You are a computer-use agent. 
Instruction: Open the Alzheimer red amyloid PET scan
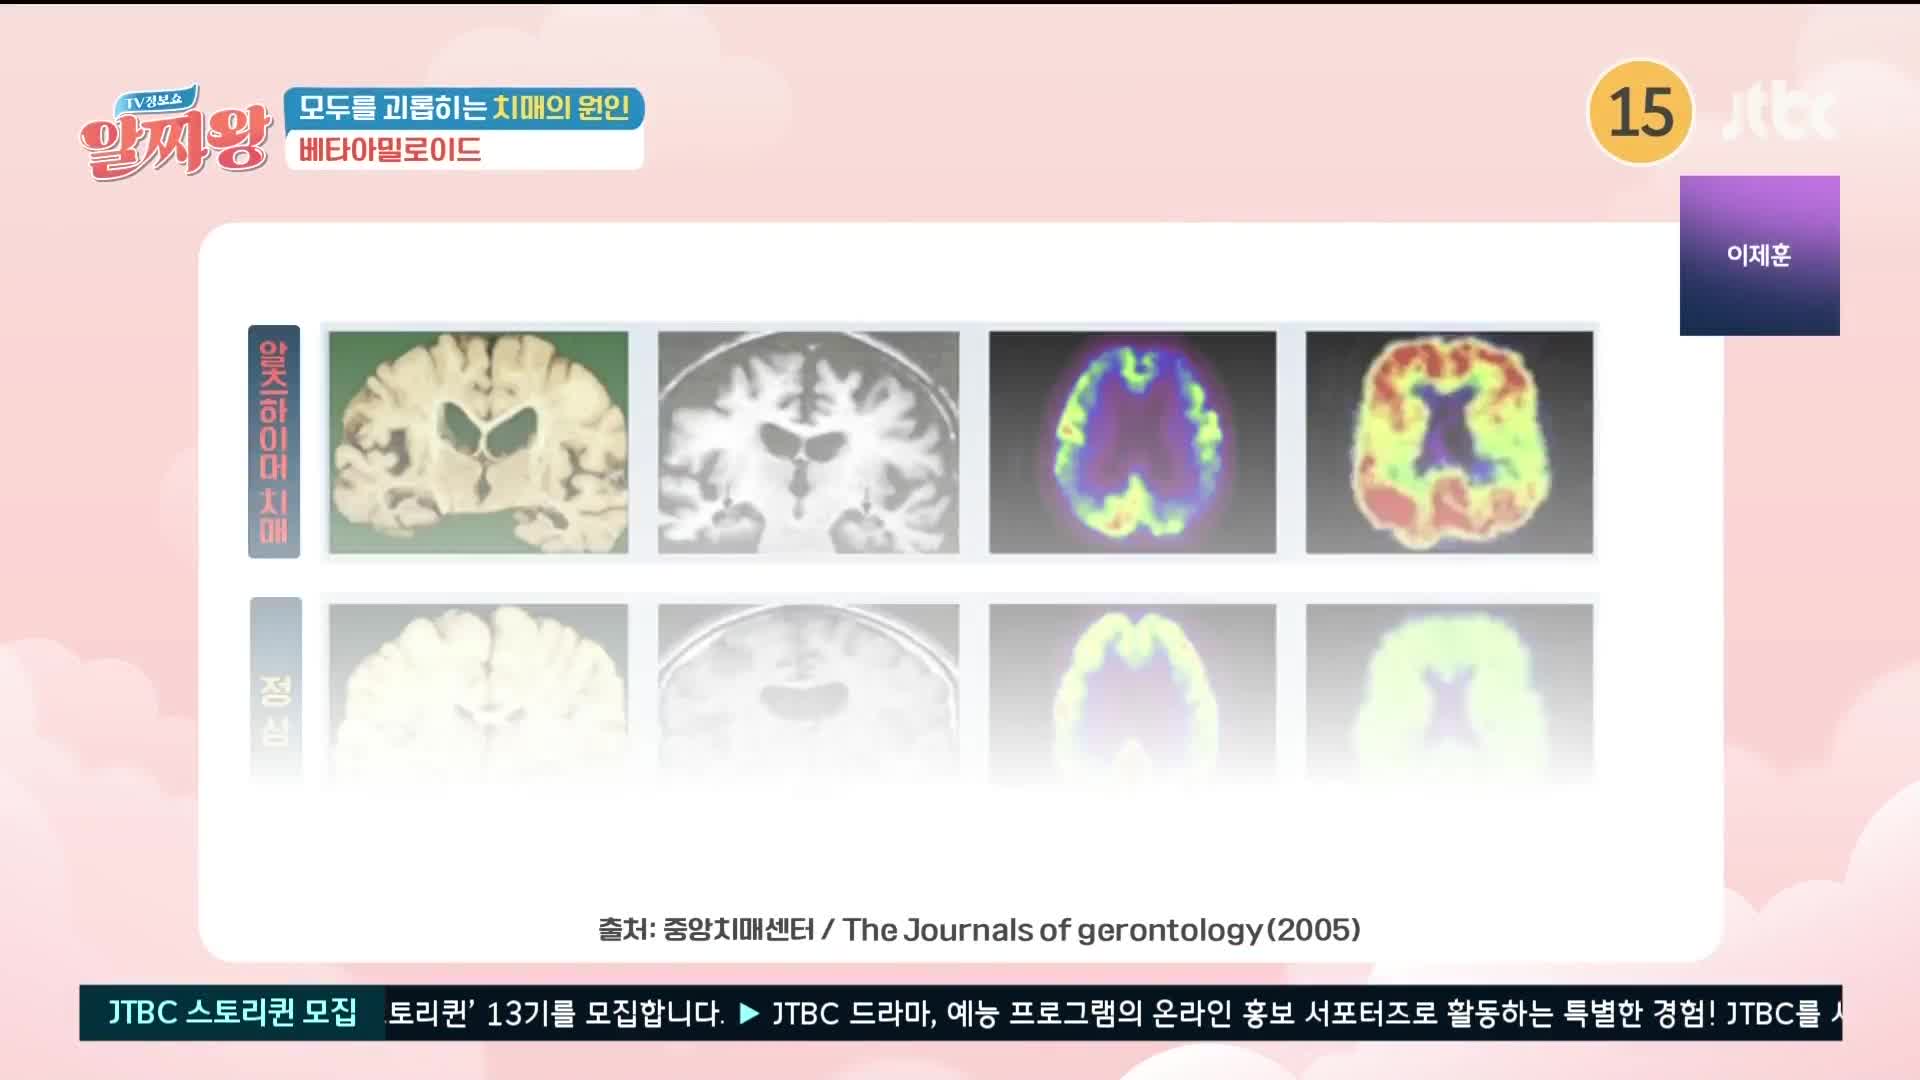(1449, 442)
